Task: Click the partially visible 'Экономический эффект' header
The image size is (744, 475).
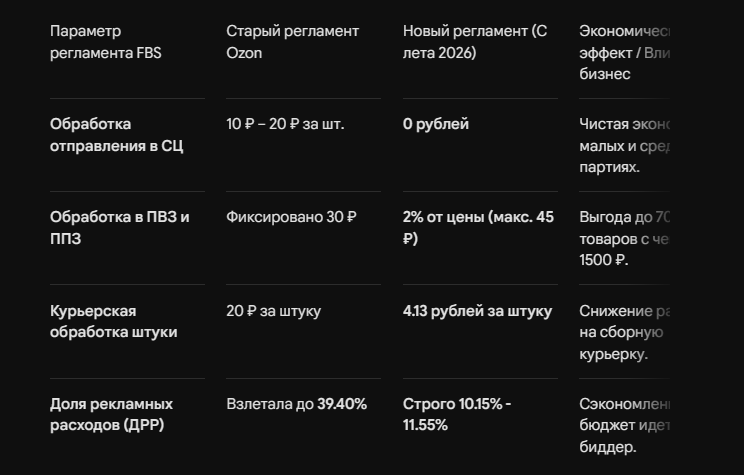Action: tap(624, 52)
